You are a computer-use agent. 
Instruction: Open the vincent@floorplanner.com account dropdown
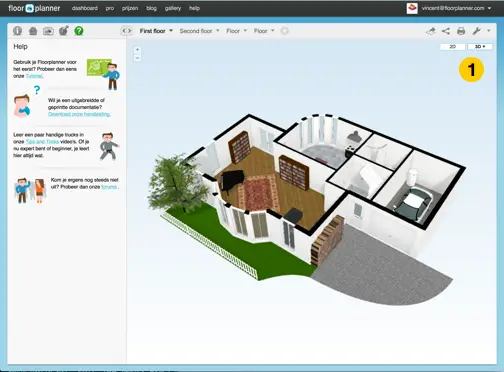[456, 8]
